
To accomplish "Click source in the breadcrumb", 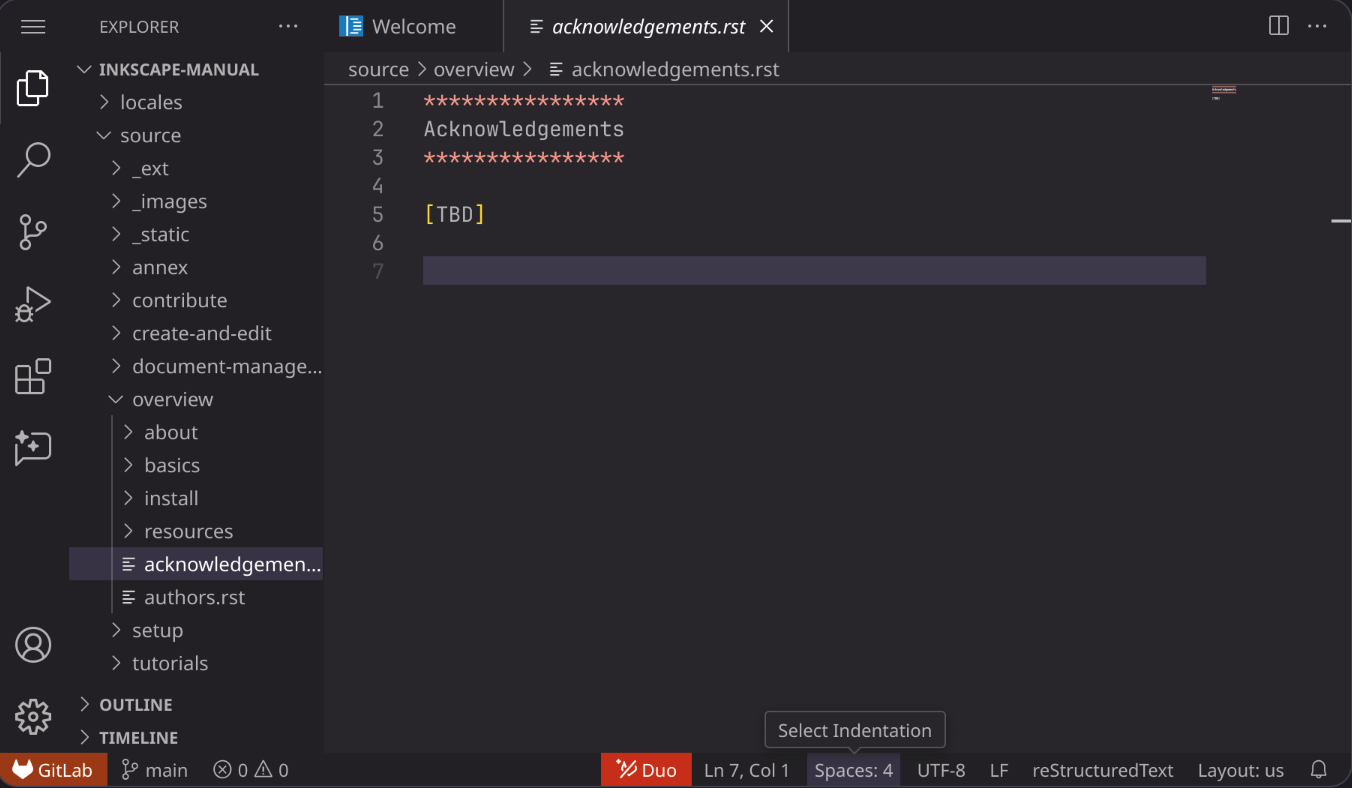I will (378, 69).
